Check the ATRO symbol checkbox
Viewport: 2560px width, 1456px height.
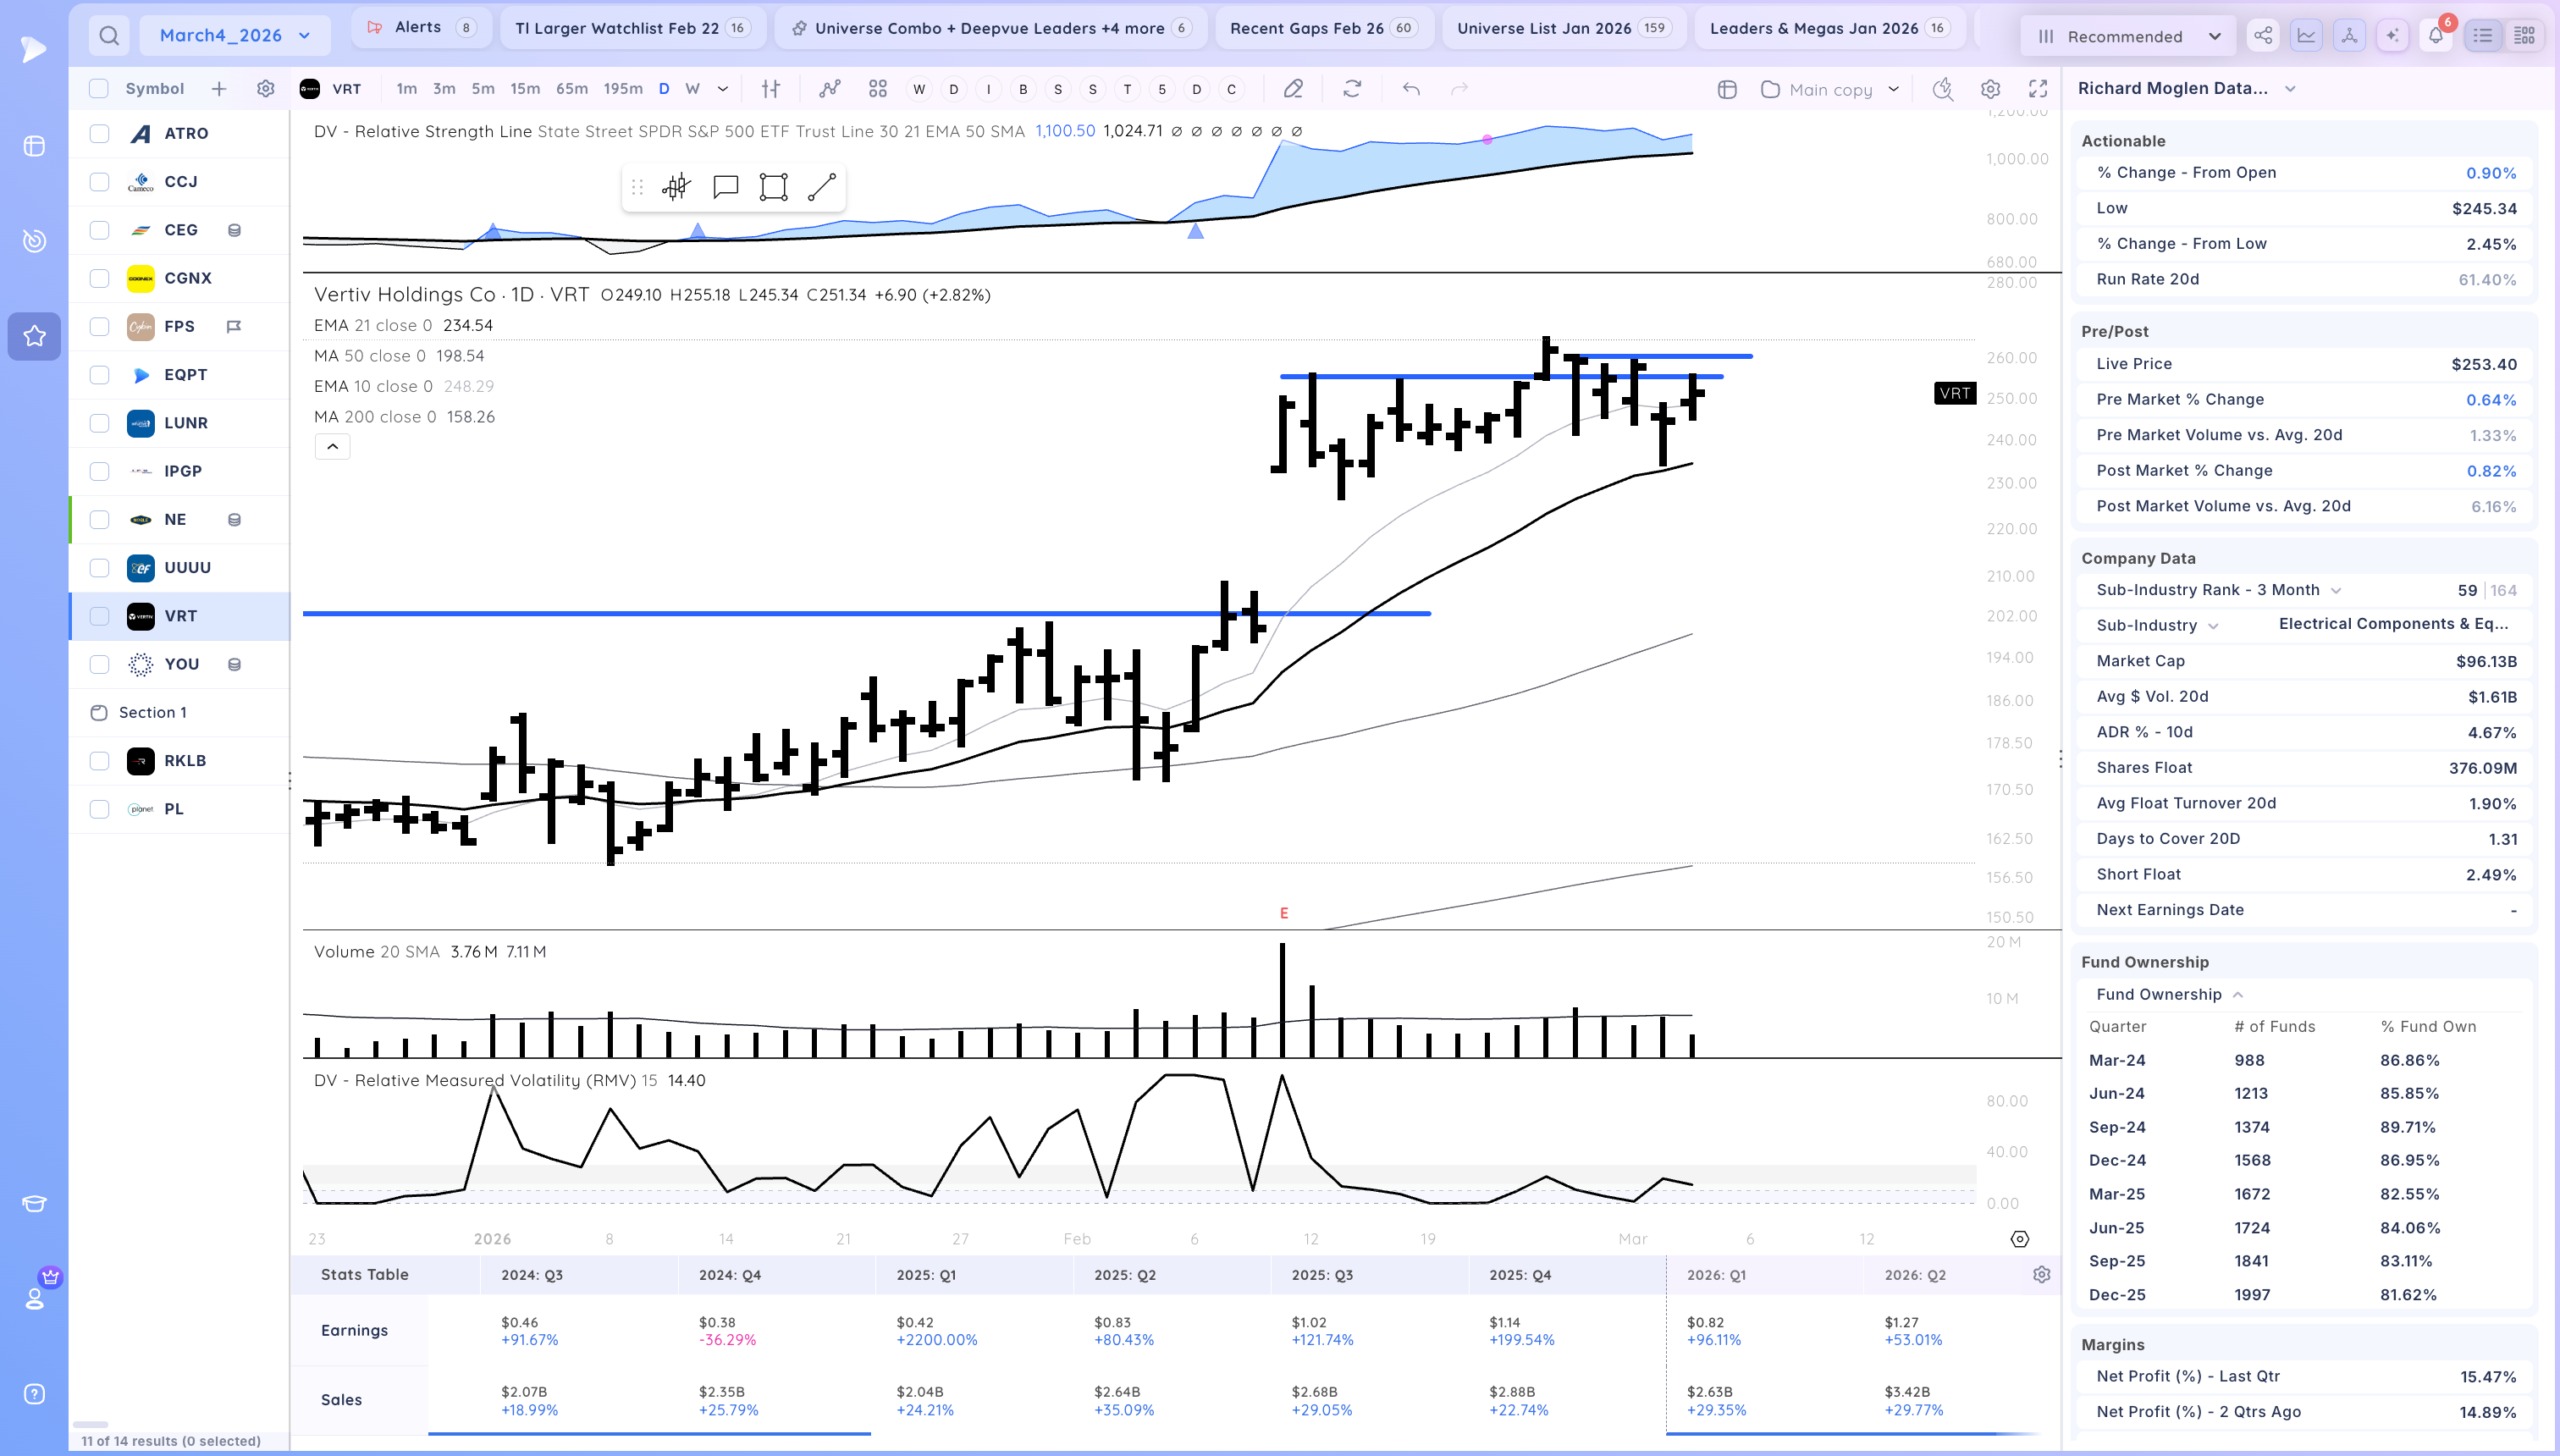(99, 133)
